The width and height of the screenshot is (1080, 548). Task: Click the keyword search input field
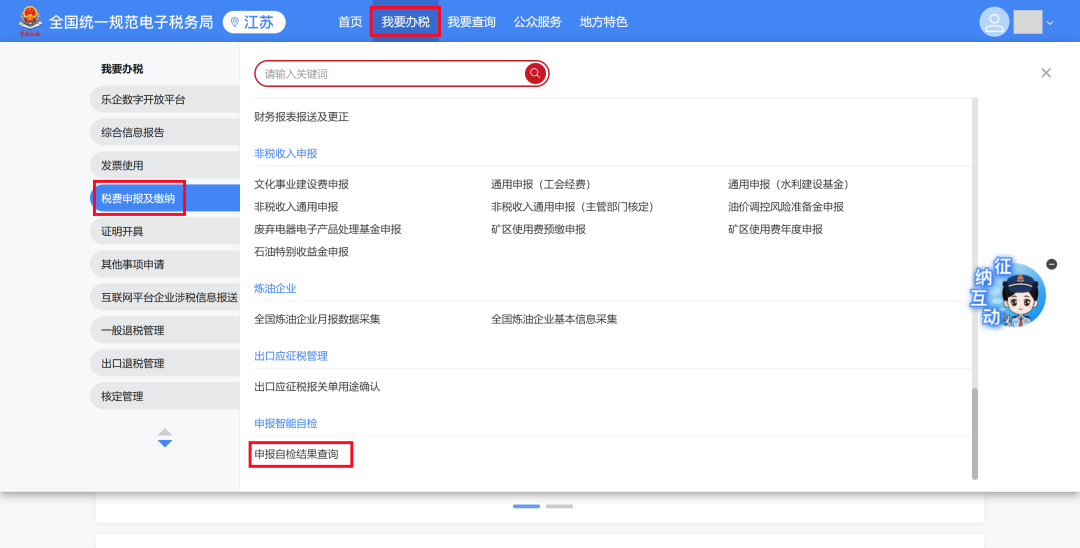pos(390,73)
